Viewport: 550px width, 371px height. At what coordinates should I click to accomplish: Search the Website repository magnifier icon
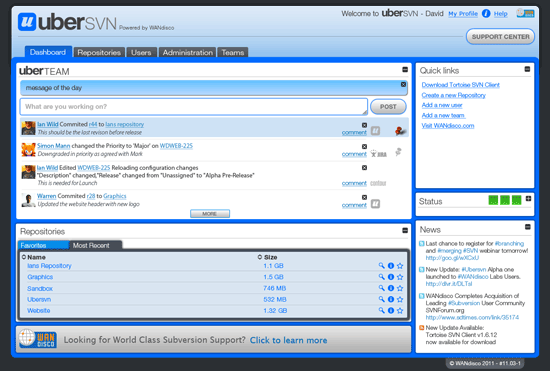(382, 310)
